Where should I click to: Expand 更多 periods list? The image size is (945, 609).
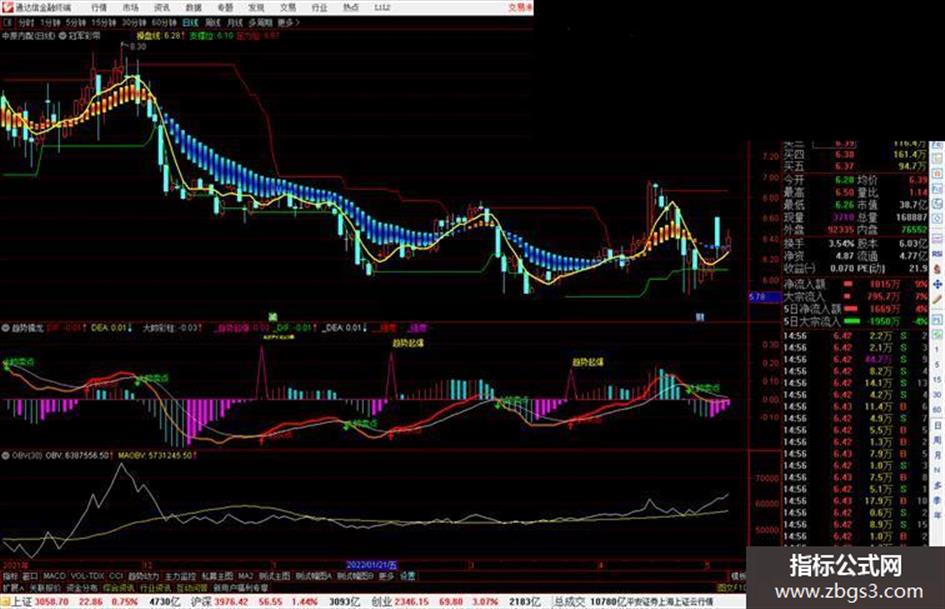pyautogui.click(x=289, y=22)
